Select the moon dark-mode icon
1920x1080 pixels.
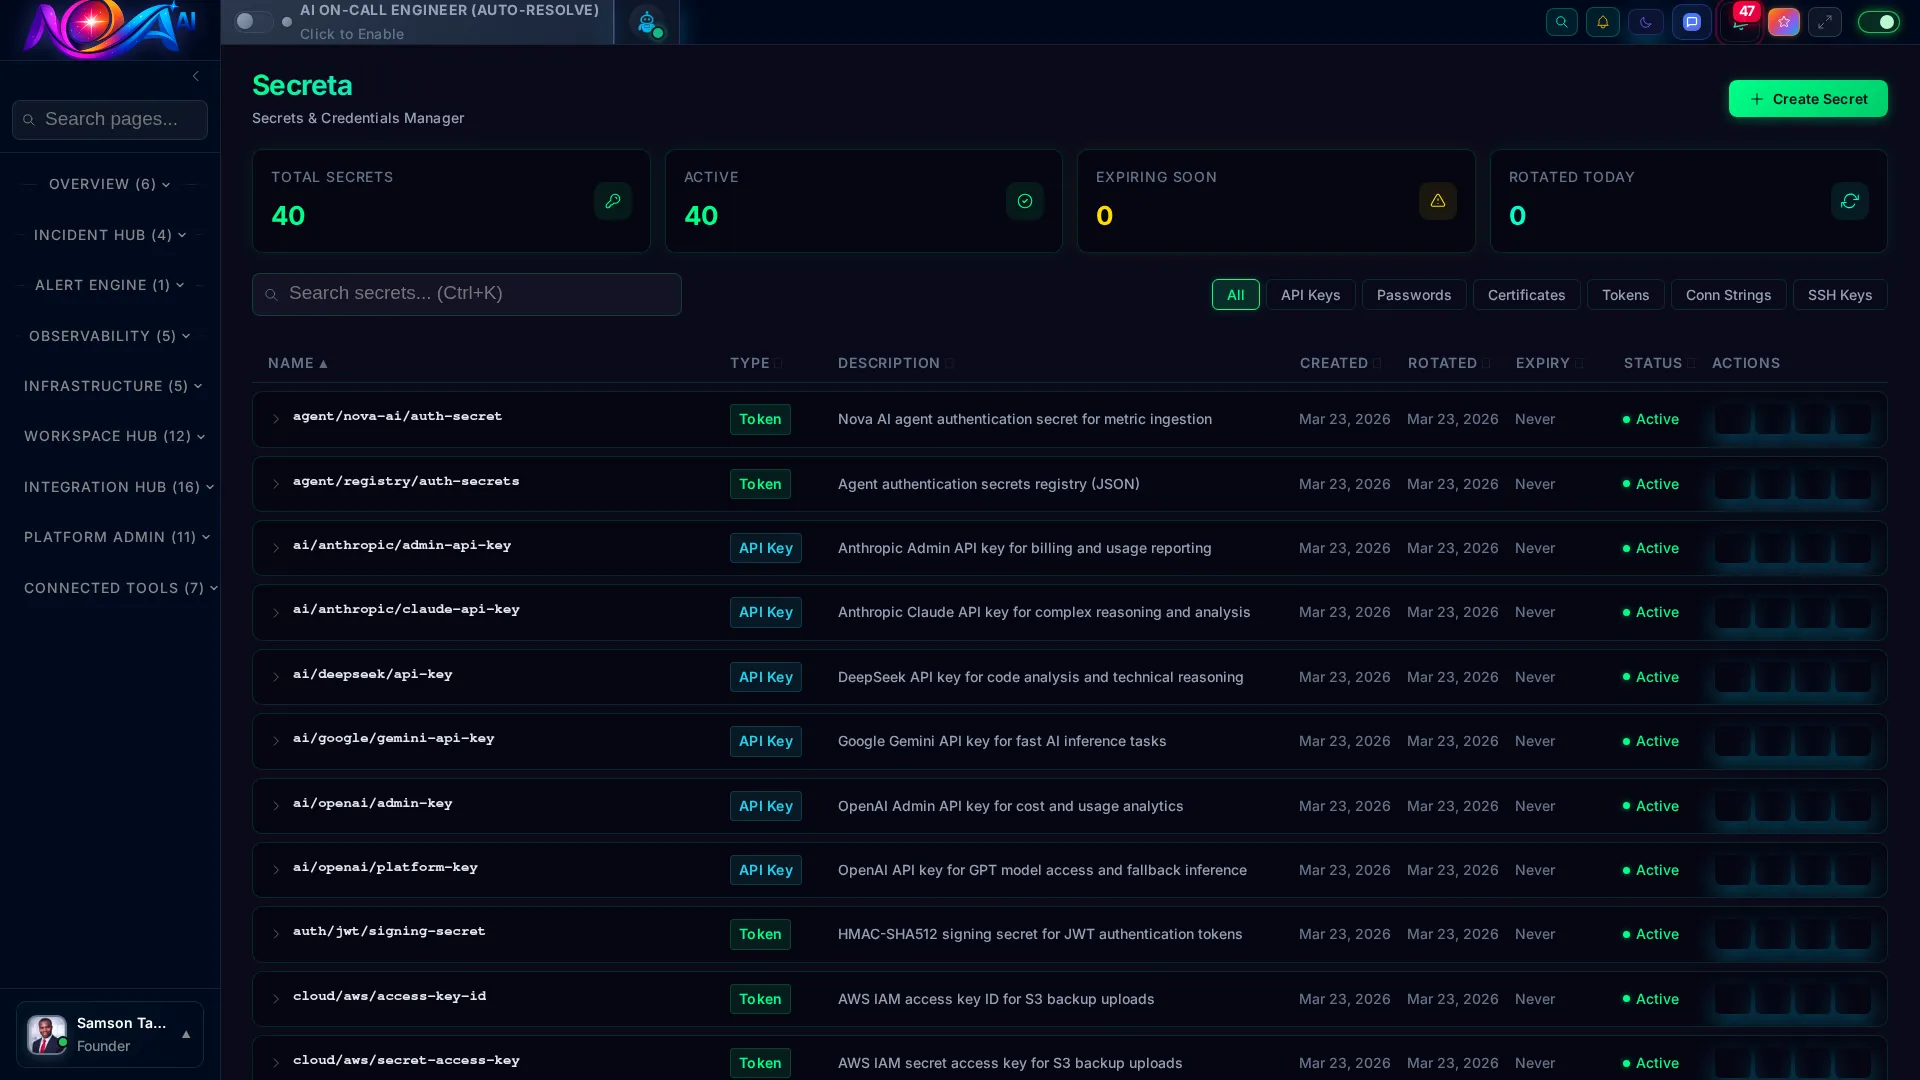pos(1645,21)
